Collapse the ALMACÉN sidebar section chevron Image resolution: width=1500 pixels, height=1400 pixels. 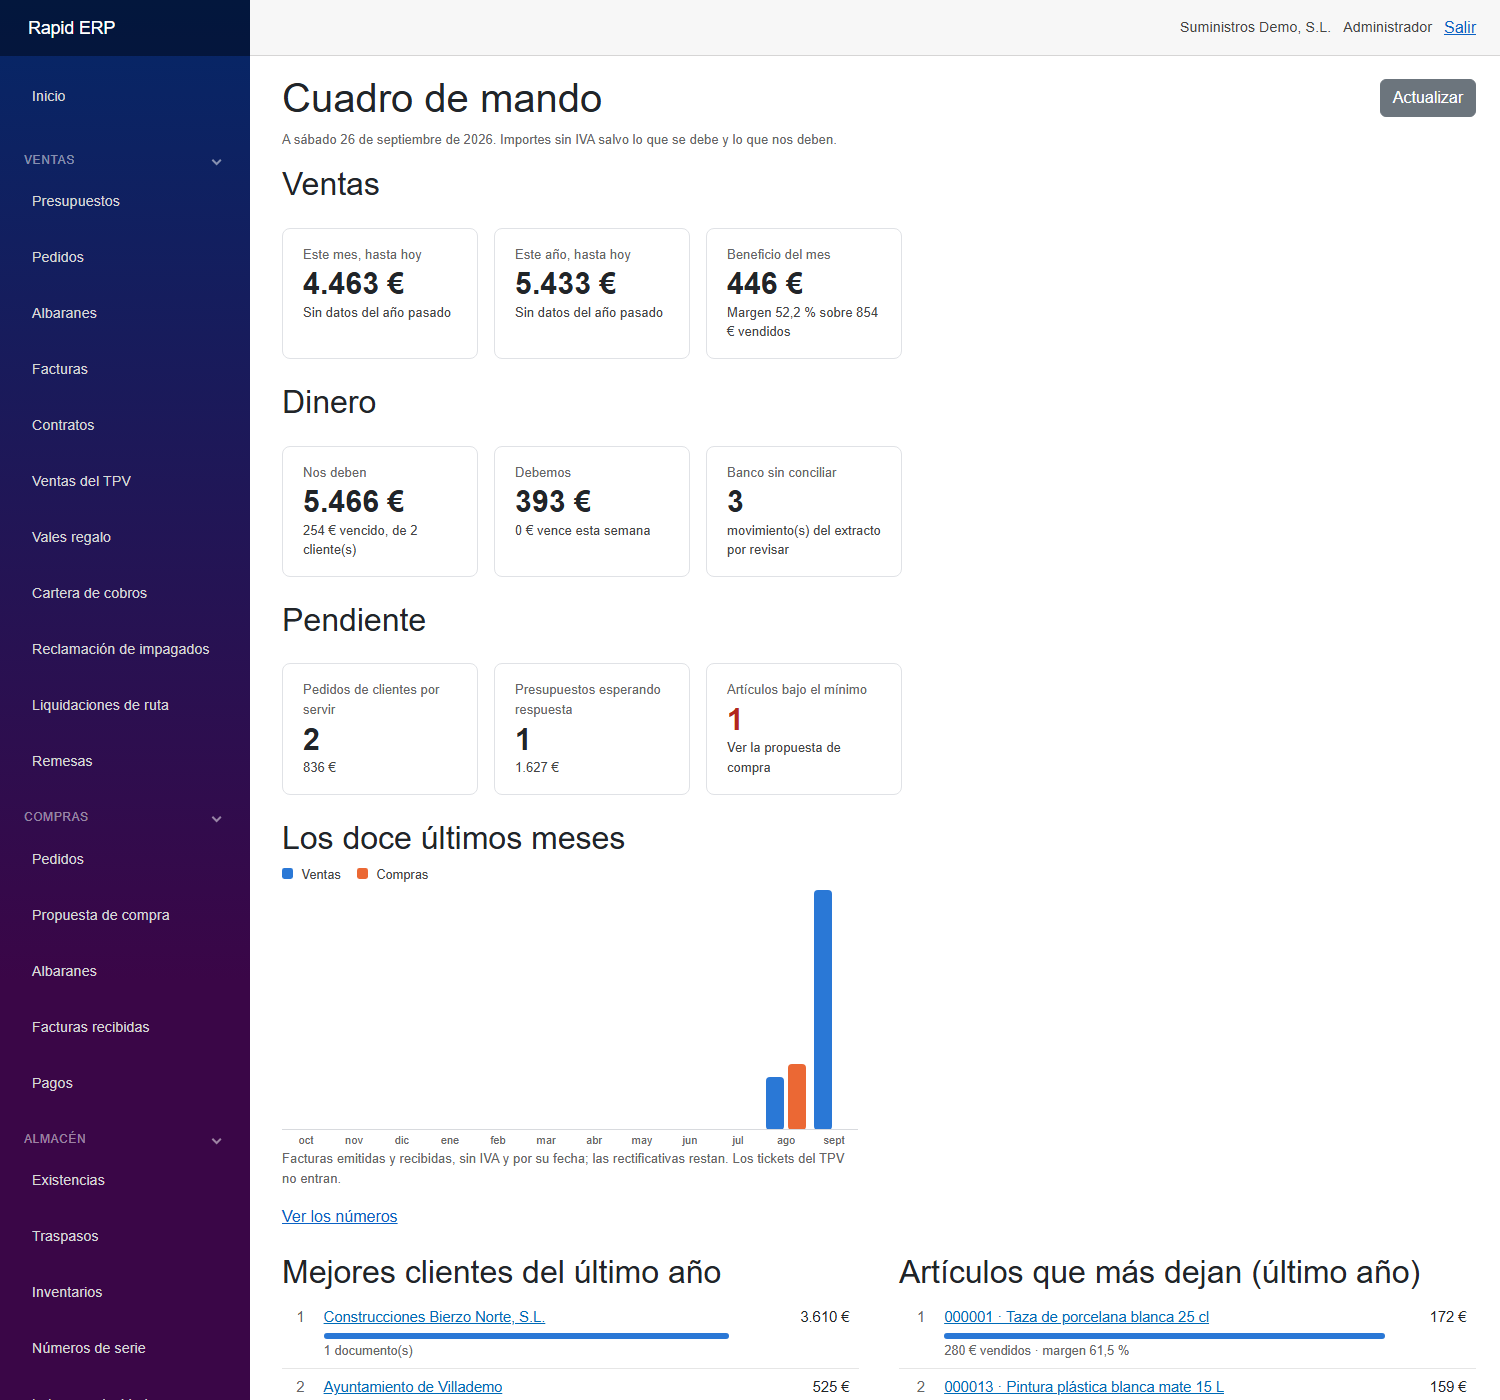(216, 1140)
